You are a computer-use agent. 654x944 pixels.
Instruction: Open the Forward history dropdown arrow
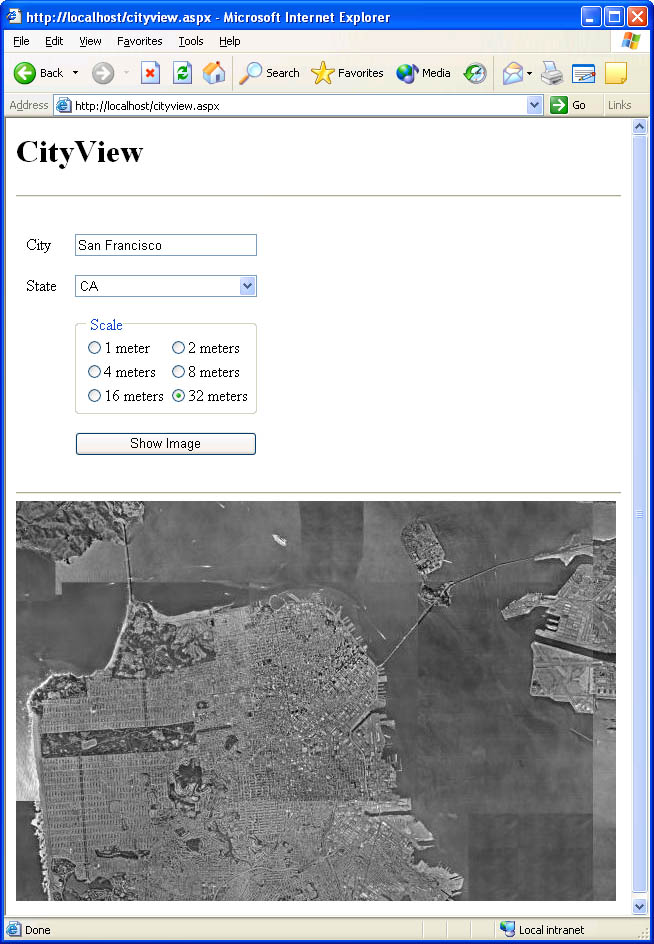[x=126, y=73]
